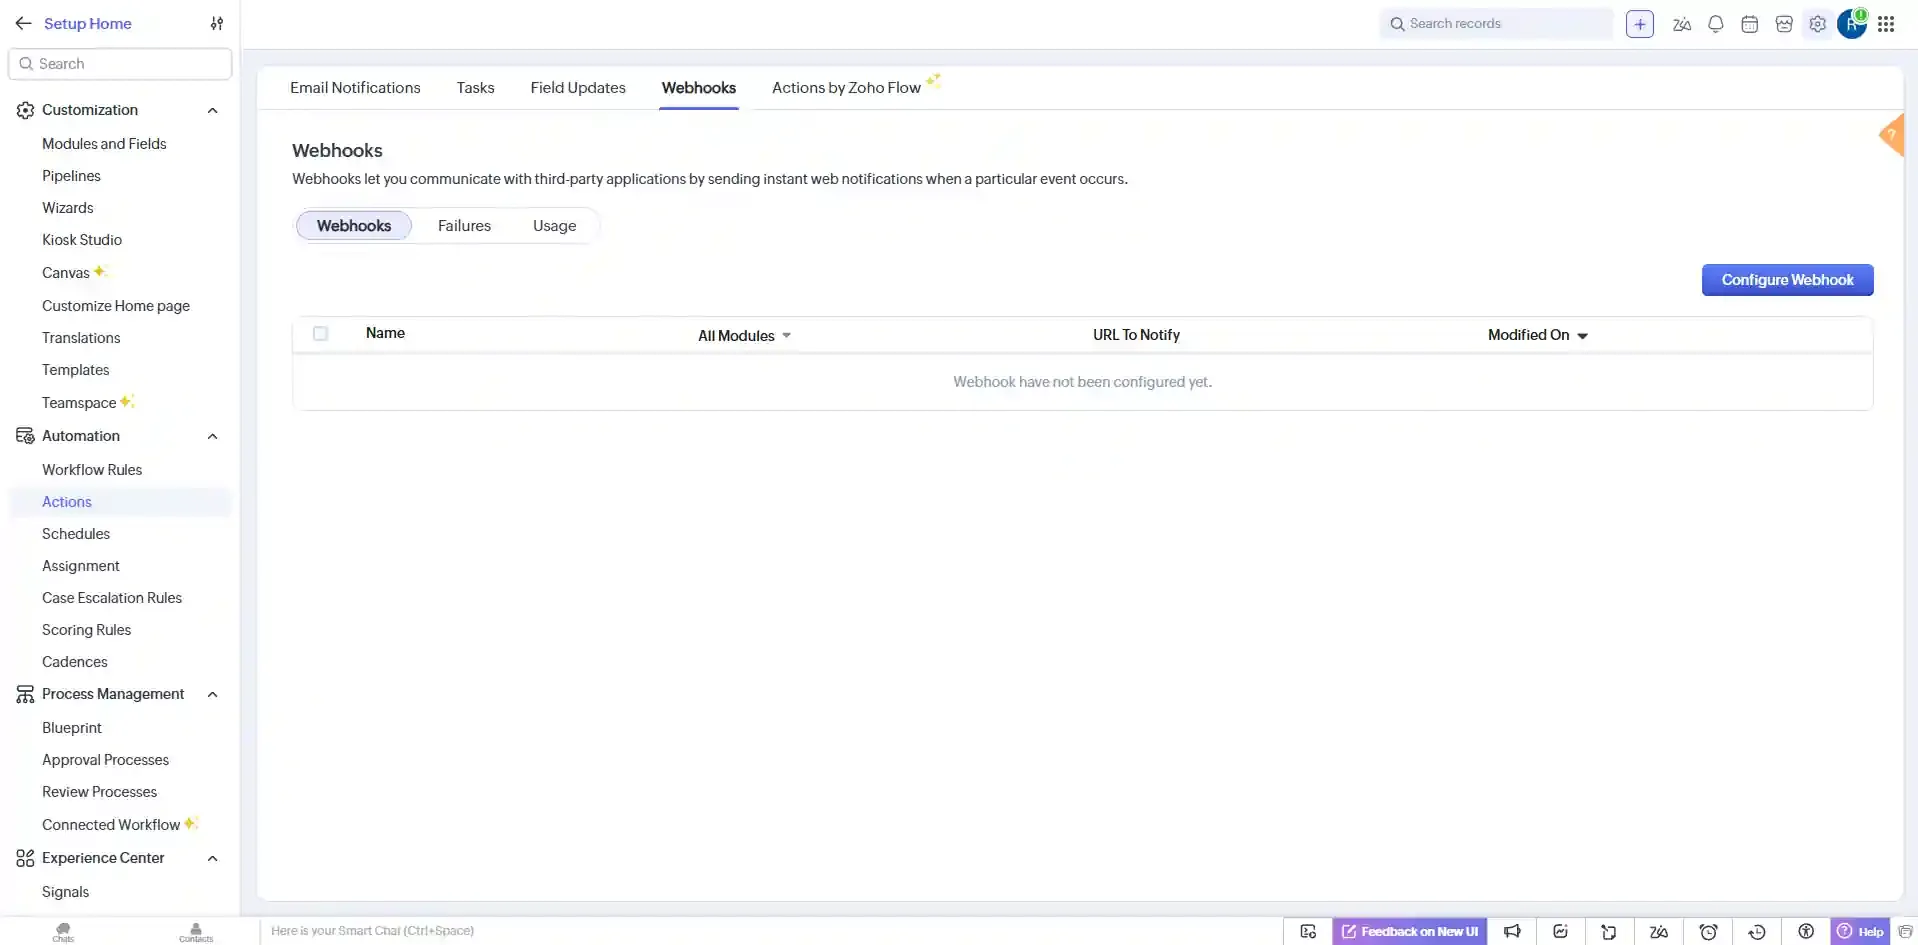Open Schedules in sidebar
Viewport: 1918px width, 945px height.
tap(76, 534)
